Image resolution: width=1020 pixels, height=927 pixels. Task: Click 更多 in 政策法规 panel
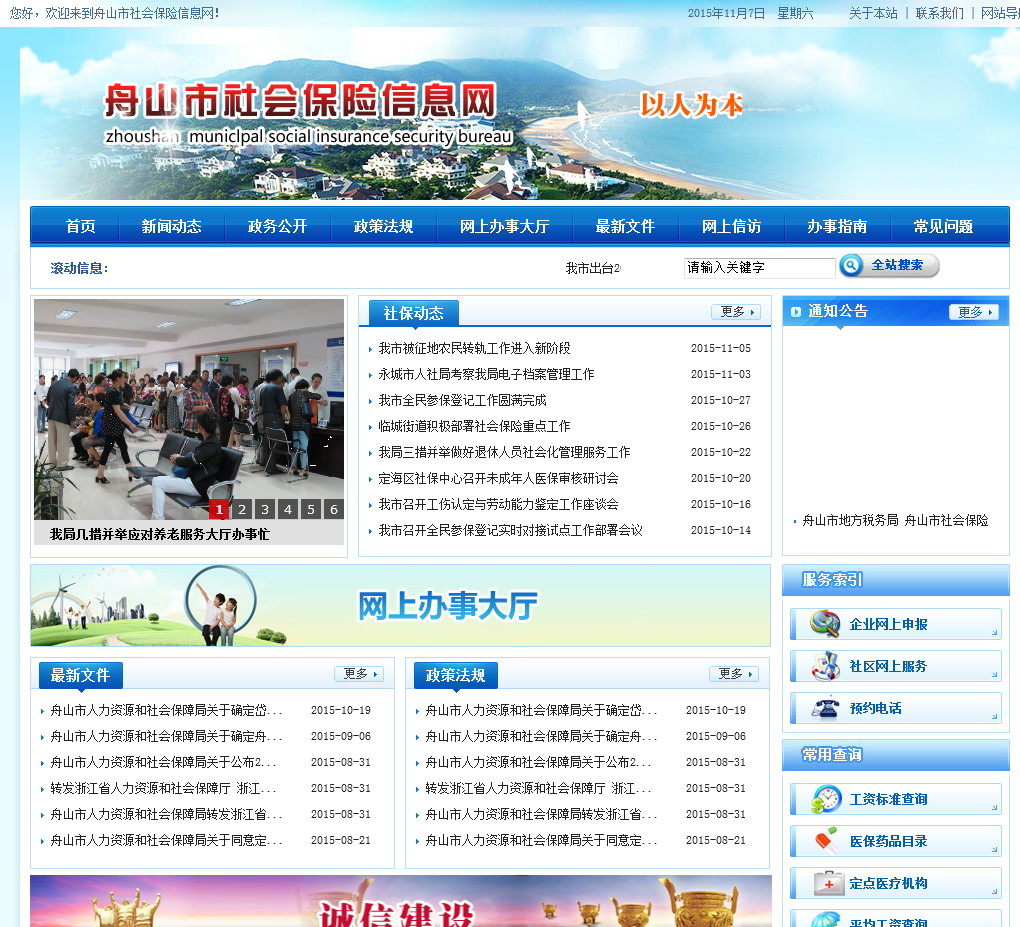pos(734,674)
